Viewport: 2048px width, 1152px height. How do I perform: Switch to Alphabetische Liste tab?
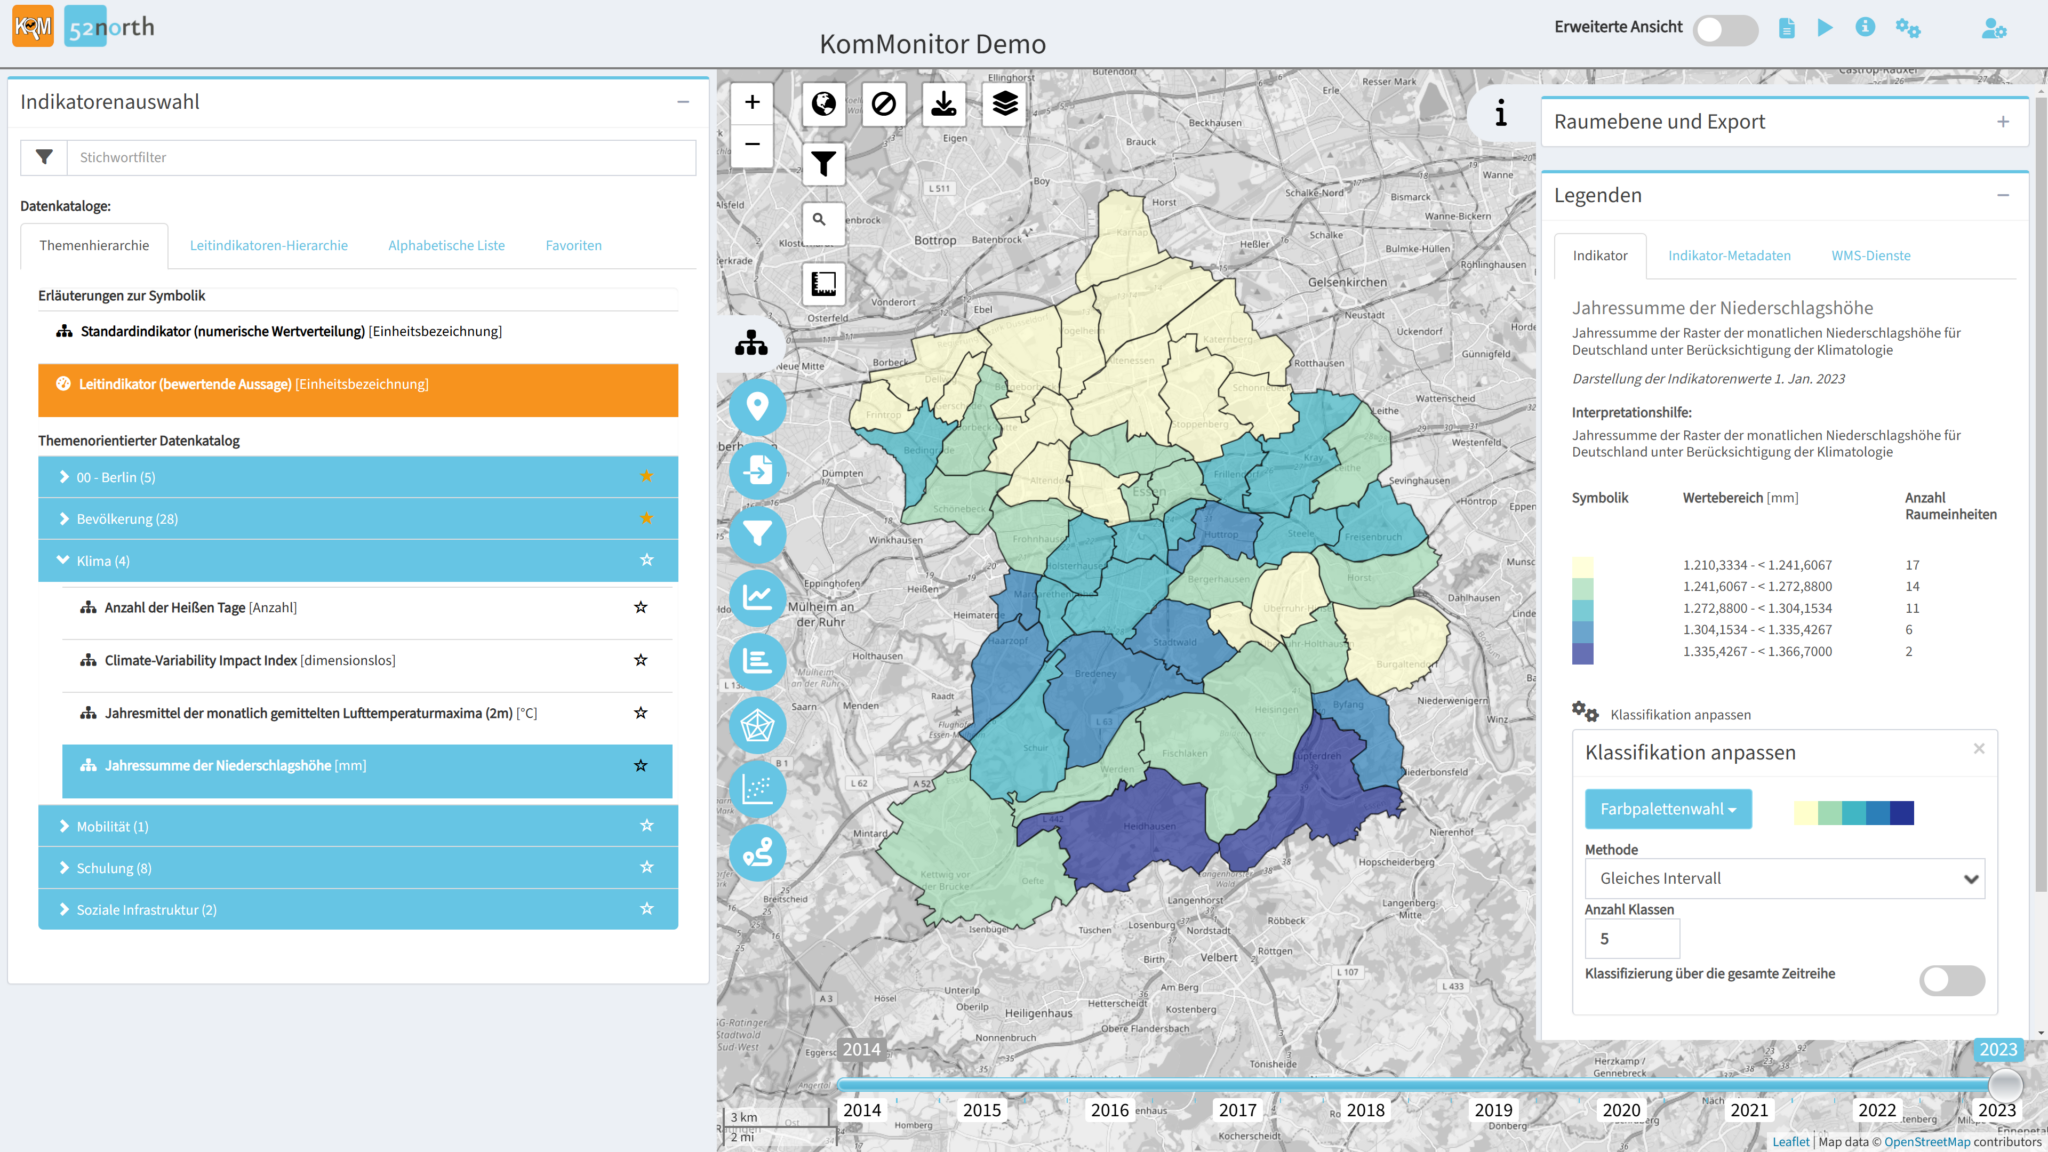(x=446, y=246)
